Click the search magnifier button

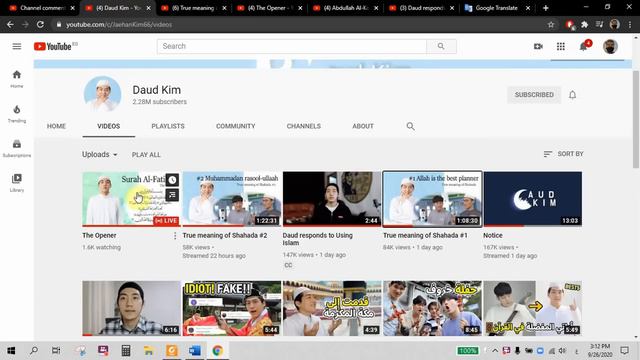tap(441, 46)
